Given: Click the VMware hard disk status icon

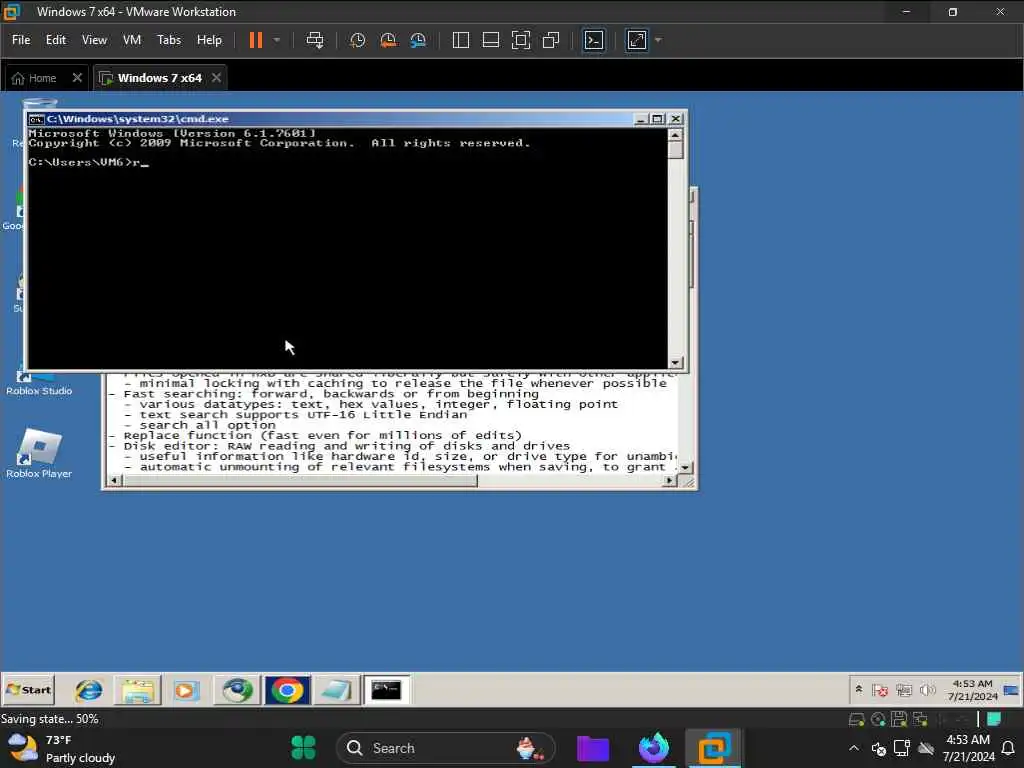Looking at the screenshot, I should click(x=856, y=720).
